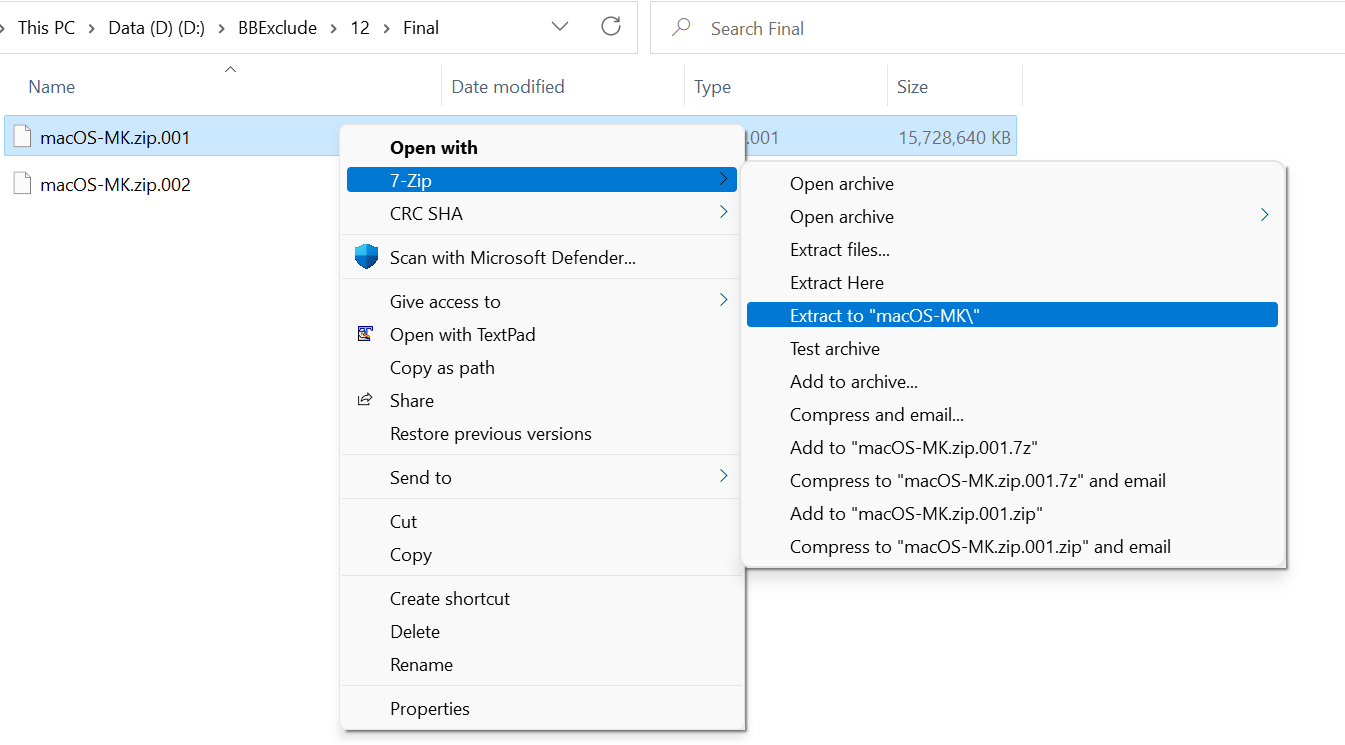Screen dimensions: 1345x745
Task: Click the file icon of macOS-MK.zip.001
Action: 23,137
